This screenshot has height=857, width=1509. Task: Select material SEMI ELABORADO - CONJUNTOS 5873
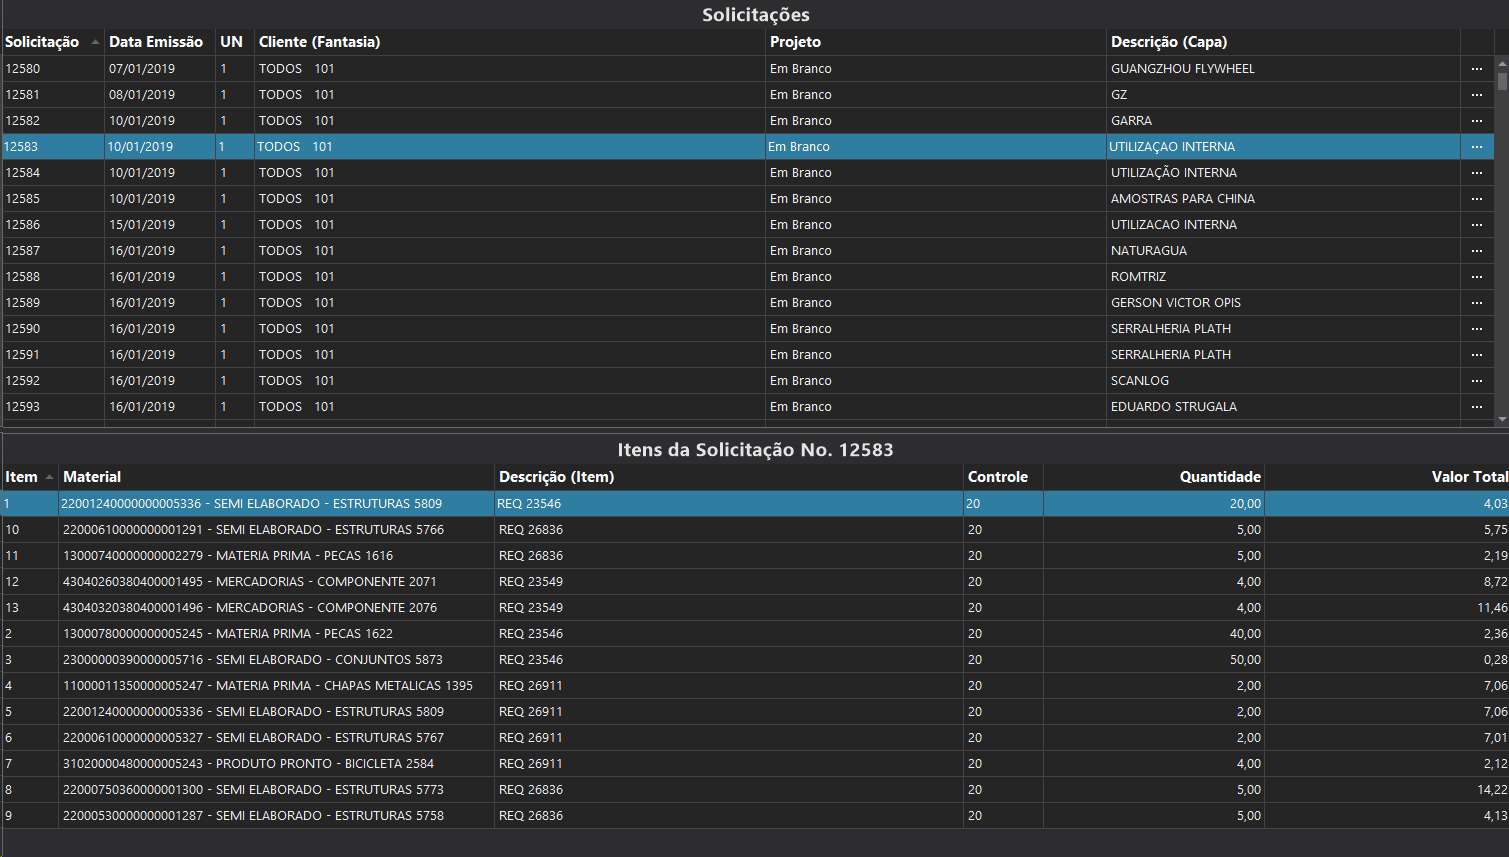277,660
